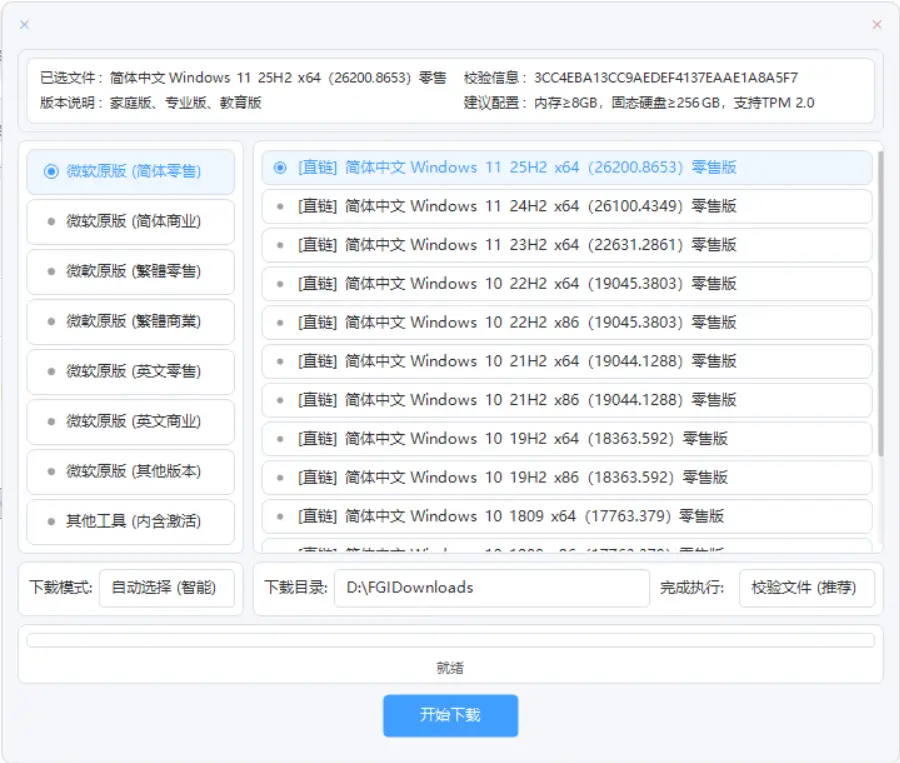Pick Windows 10 22H2 x86 (19045.3803) entry
This screenshot has height=763, width=900.
tap(567, 323)
